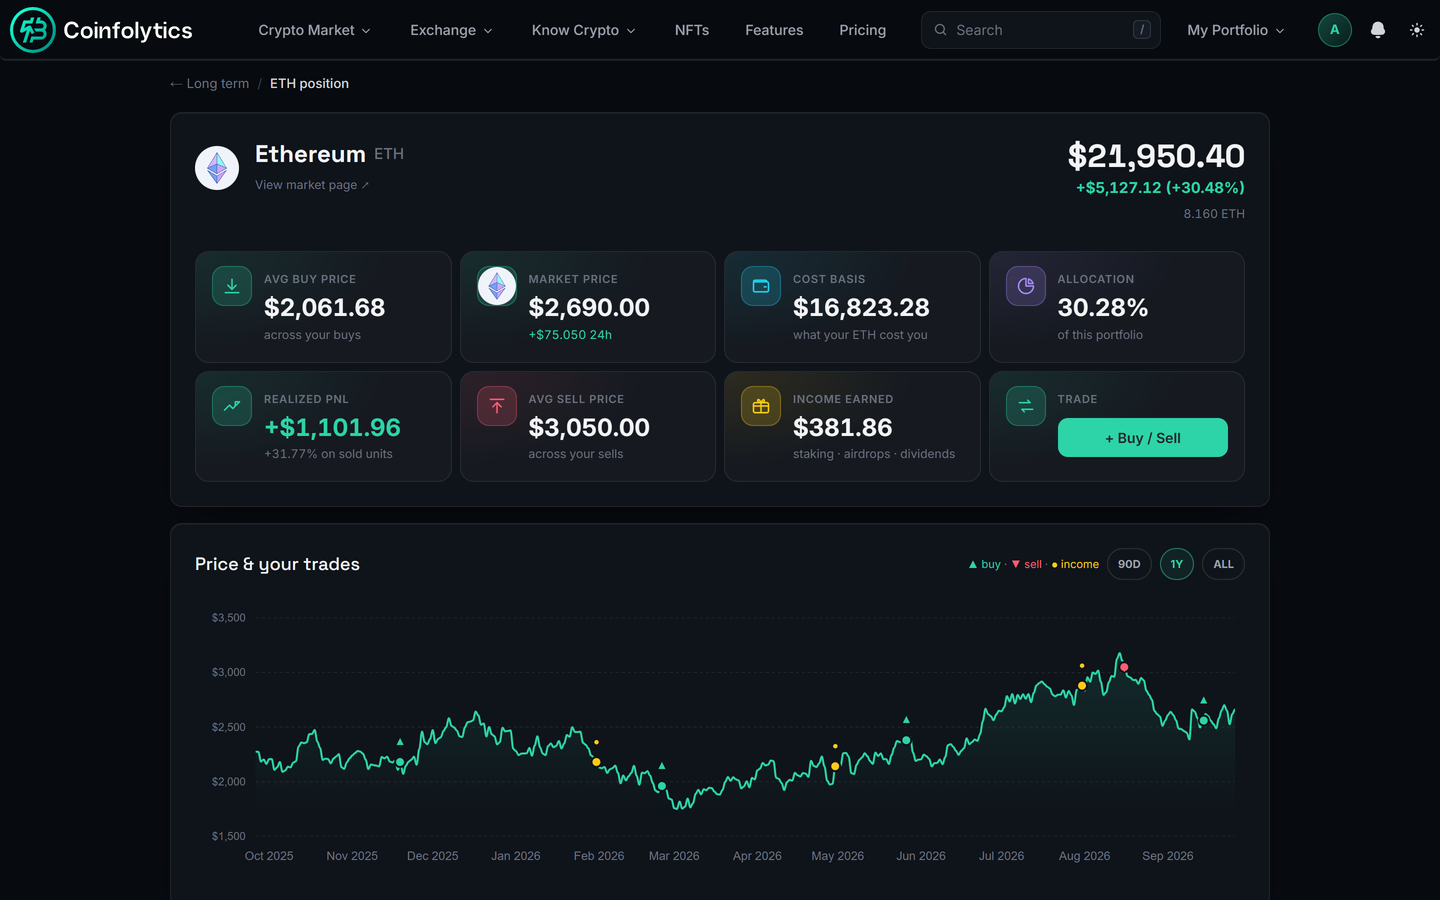
Task: Click the 30.28% allocation value
Action: 1103,307
